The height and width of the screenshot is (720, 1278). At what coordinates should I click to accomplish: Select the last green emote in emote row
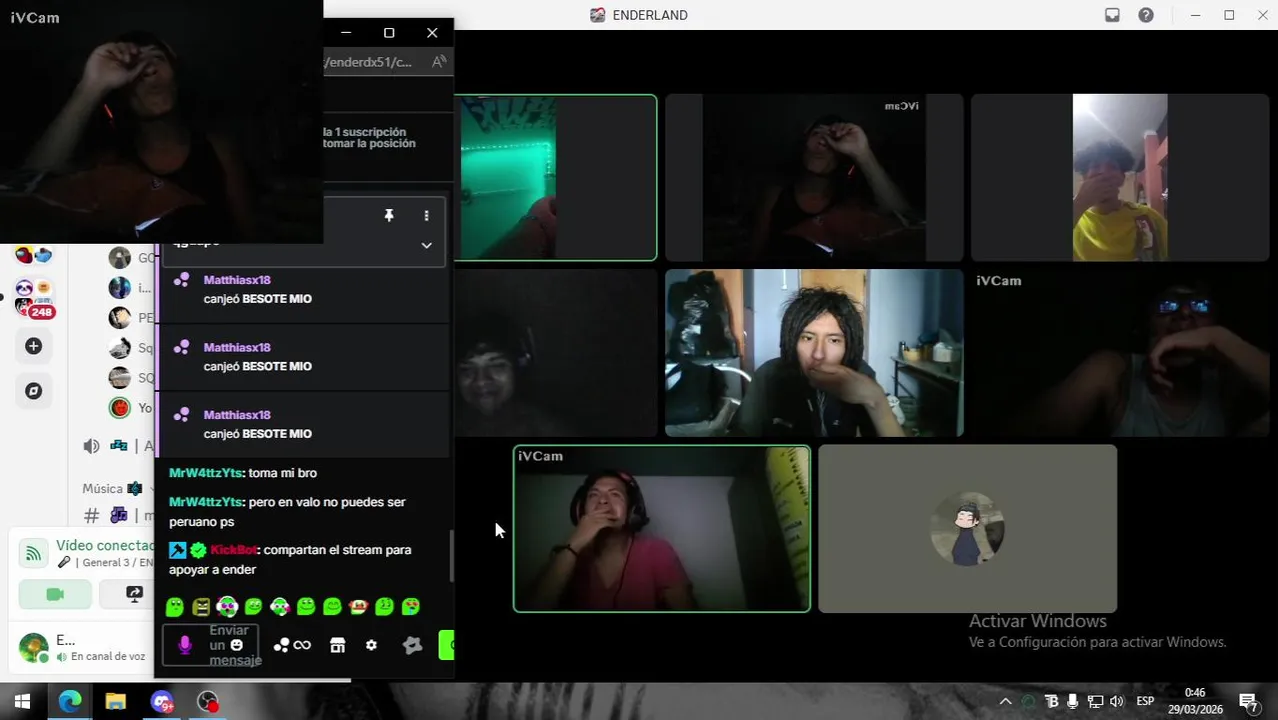(410, 607)
